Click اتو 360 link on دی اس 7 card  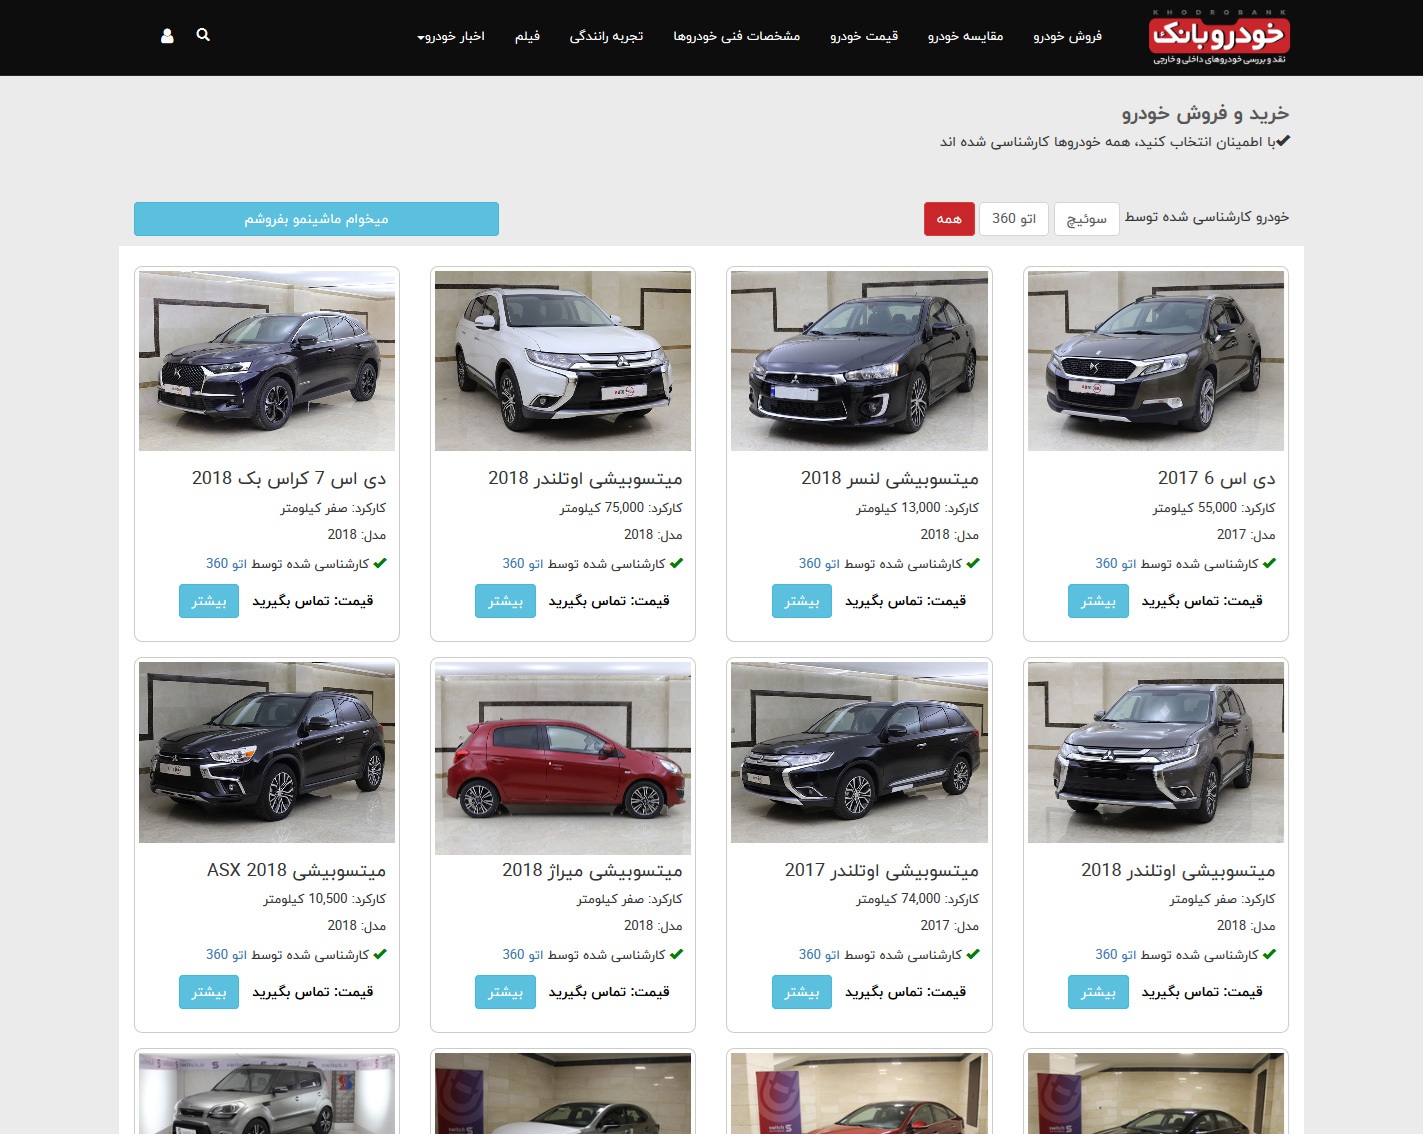[x=226, y=564]
